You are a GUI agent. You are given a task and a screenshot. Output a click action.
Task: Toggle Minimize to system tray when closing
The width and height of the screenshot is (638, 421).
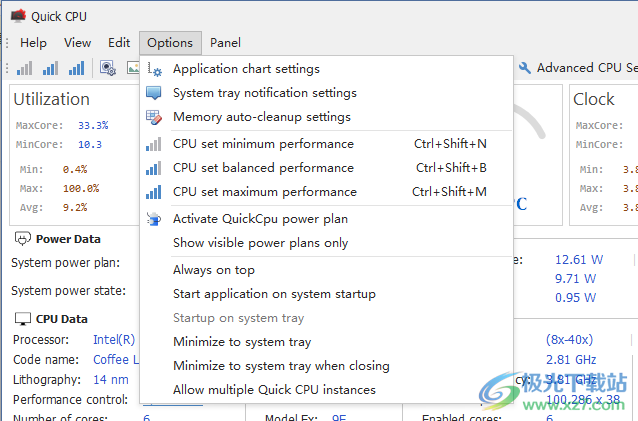(x=326, y=366)
